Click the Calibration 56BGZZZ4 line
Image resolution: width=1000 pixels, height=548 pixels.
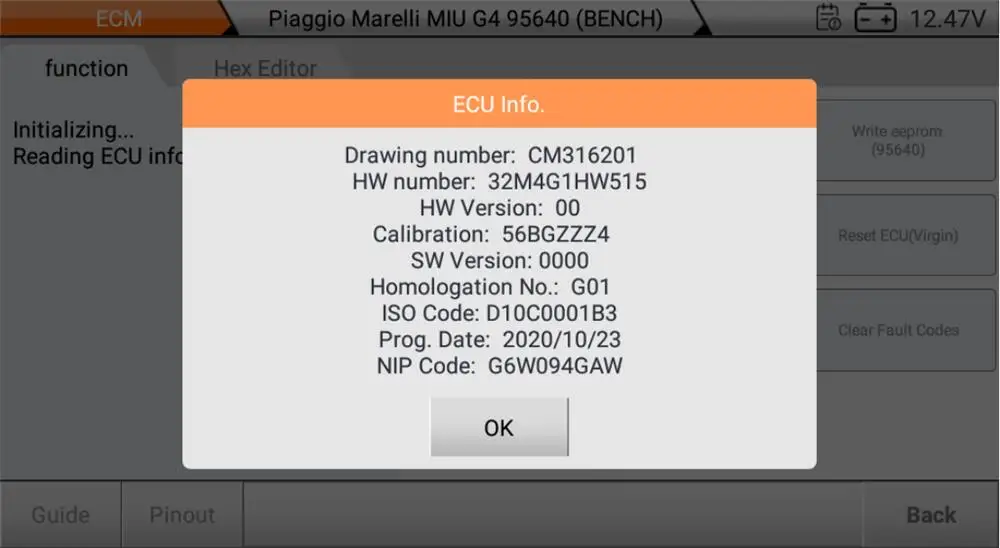pos(491,234)
